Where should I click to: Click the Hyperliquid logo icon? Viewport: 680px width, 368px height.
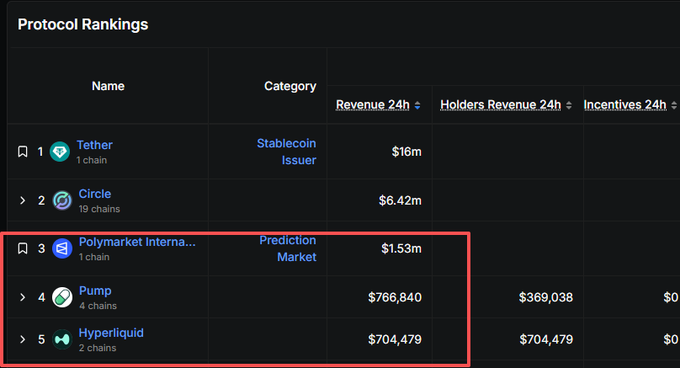point(62,339)
